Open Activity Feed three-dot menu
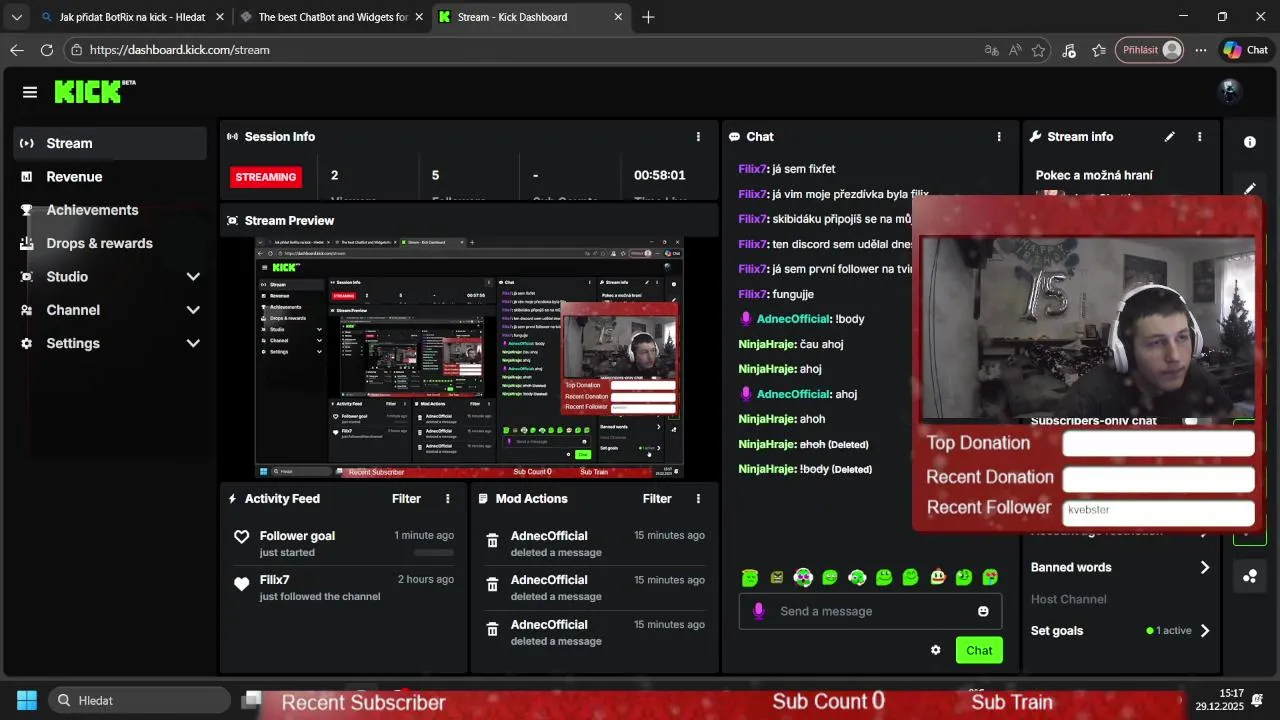 tap(447, 499)
